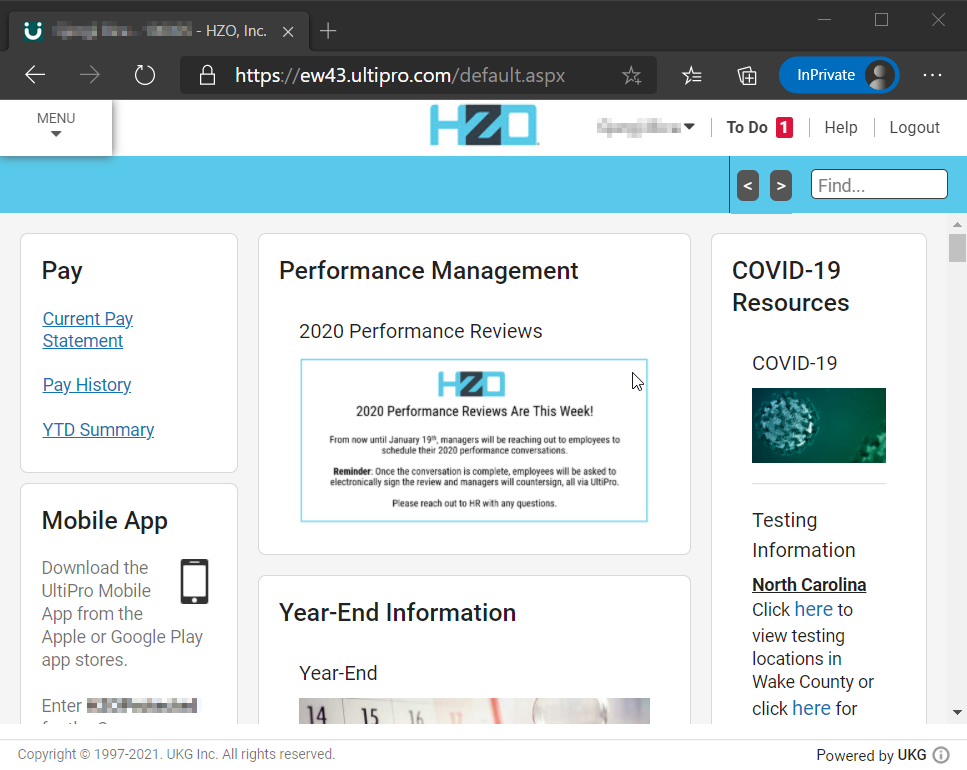Image resolution: width=967 pixels, height=770 pixels.
Task: Click the UKG info icon in footer
Action: click(940, 755)
